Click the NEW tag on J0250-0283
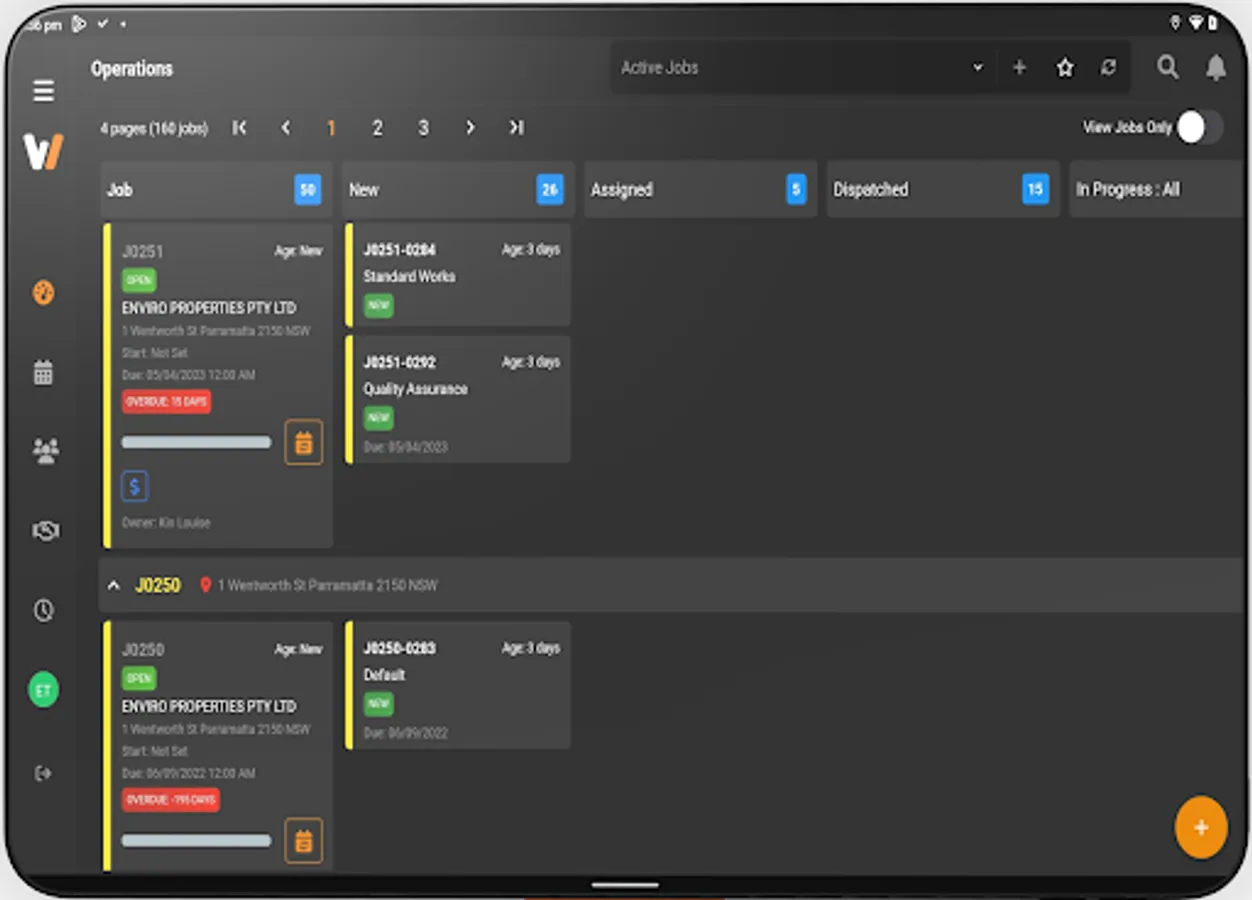The width and height of the screenshot is (1252, 900). [378, 704]
